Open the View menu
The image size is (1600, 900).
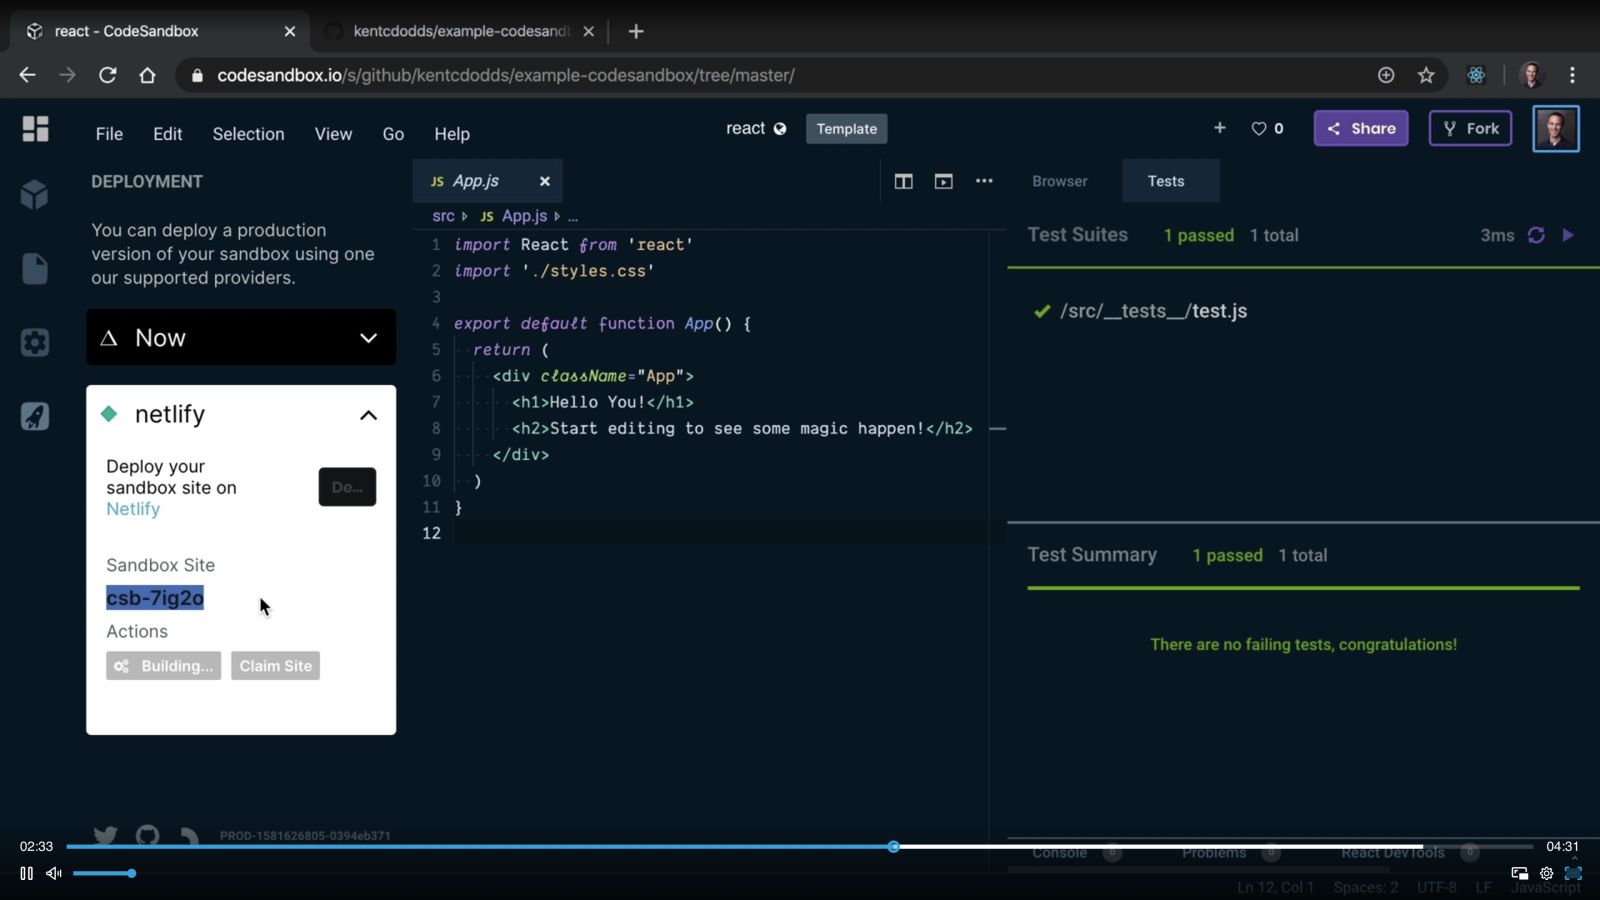pyautogui.click(x=333, y=134)
